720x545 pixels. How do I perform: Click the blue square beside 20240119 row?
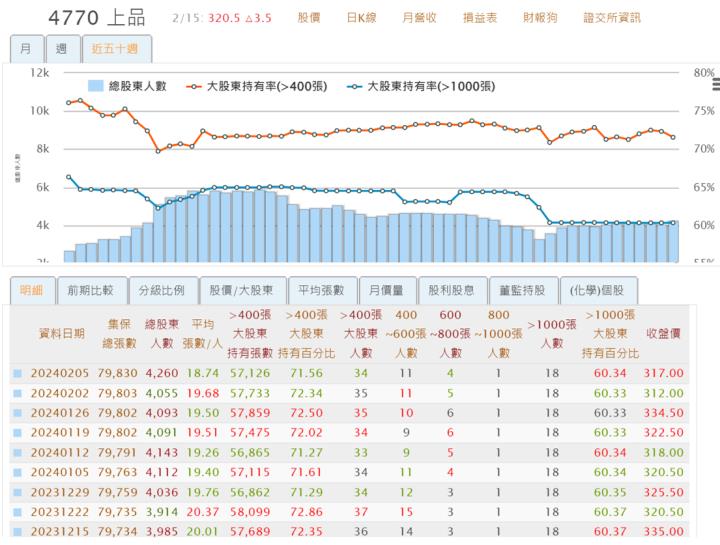pyautogui.click(x=17, y=433)
